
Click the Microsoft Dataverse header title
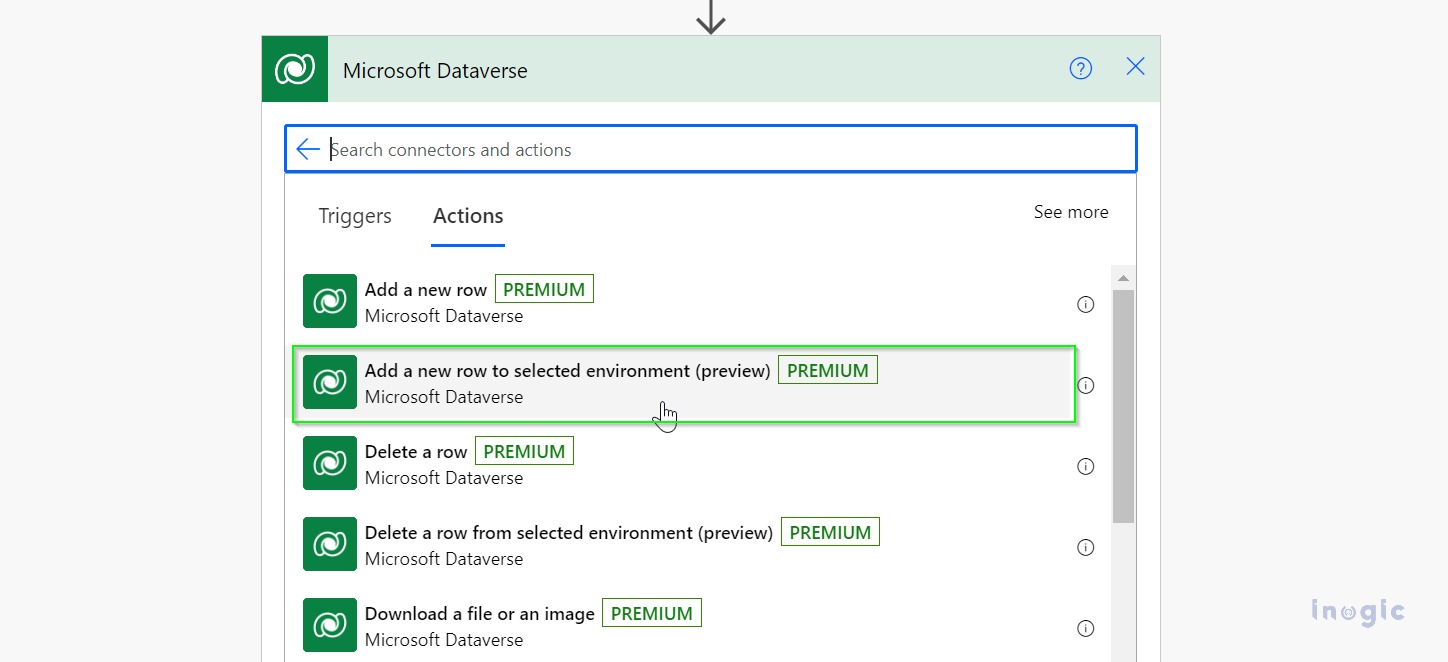pyautogui.click(x=435, y=71)
